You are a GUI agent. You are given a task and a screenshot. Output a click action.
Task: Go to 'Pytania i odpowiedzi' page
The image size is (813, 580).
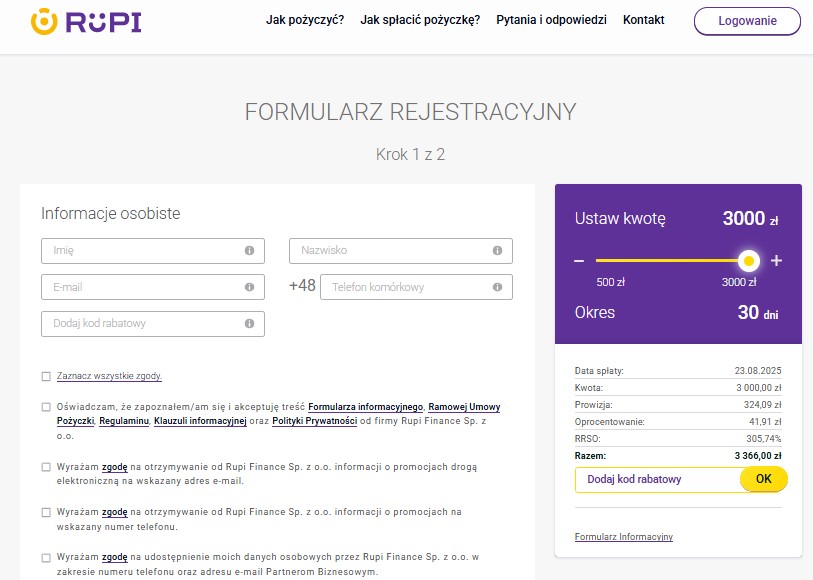[551, 20]
